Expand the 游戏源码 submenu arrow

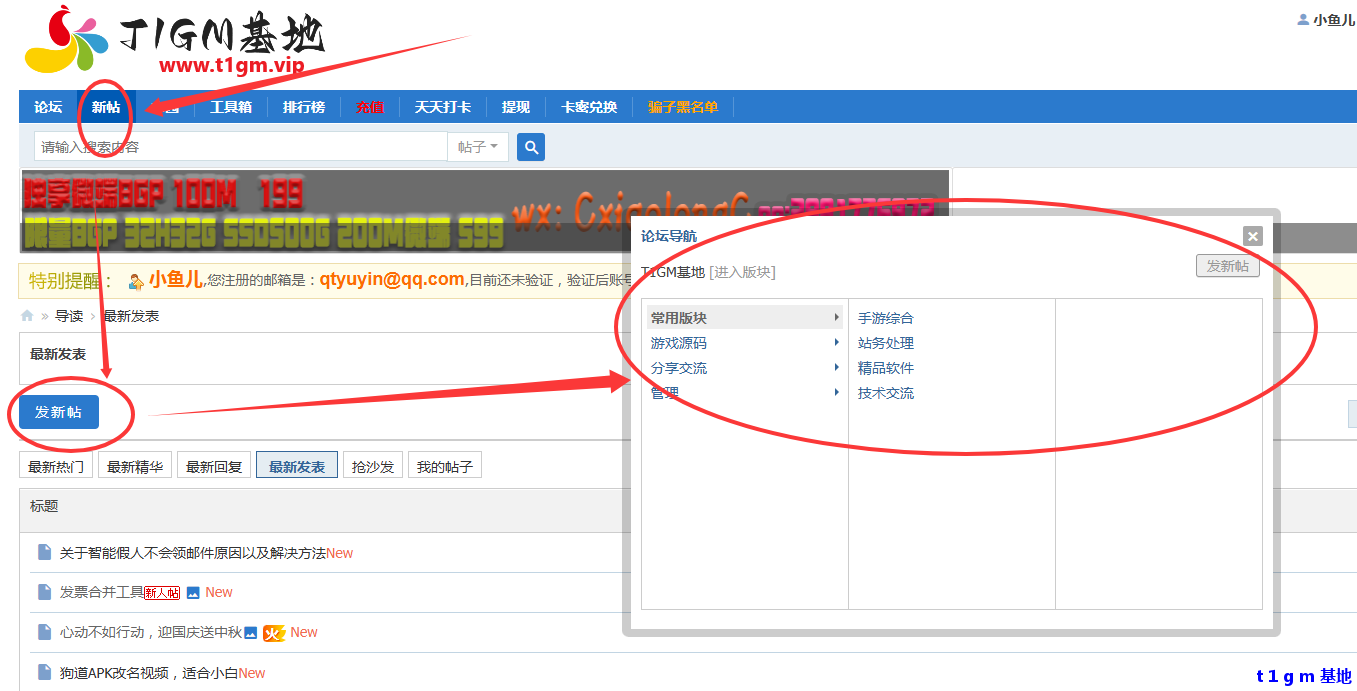(836, 341)
